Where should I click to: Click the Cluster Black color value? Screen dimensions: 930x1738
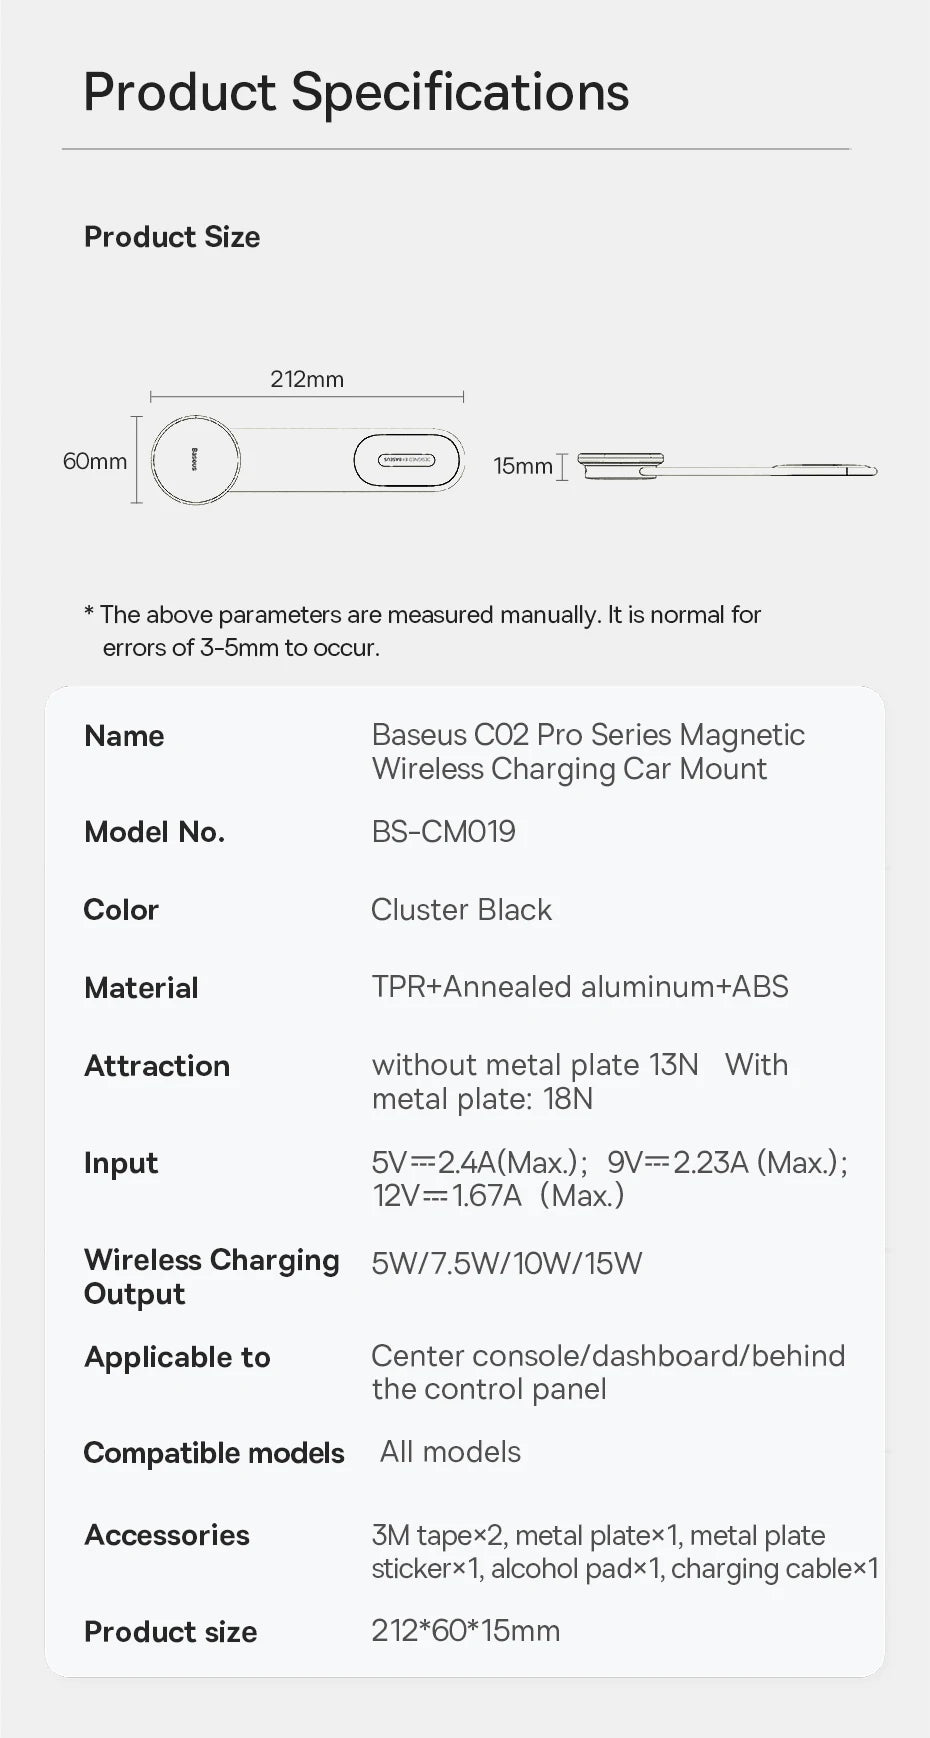461,909
